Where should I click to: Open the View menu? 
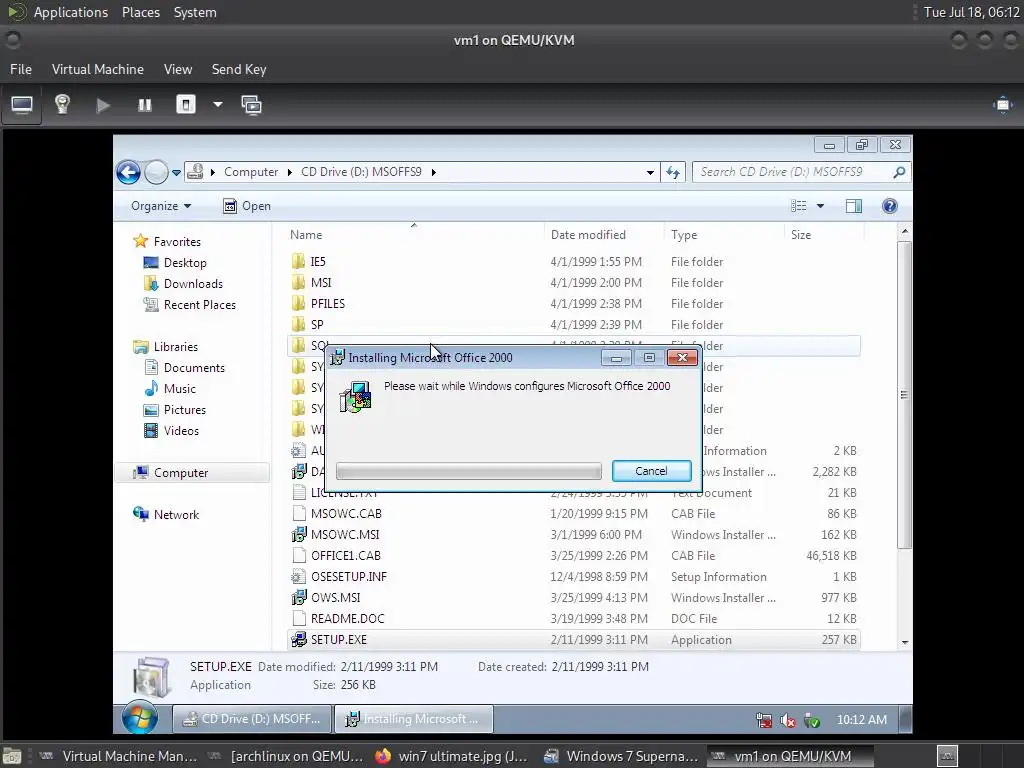178,69
